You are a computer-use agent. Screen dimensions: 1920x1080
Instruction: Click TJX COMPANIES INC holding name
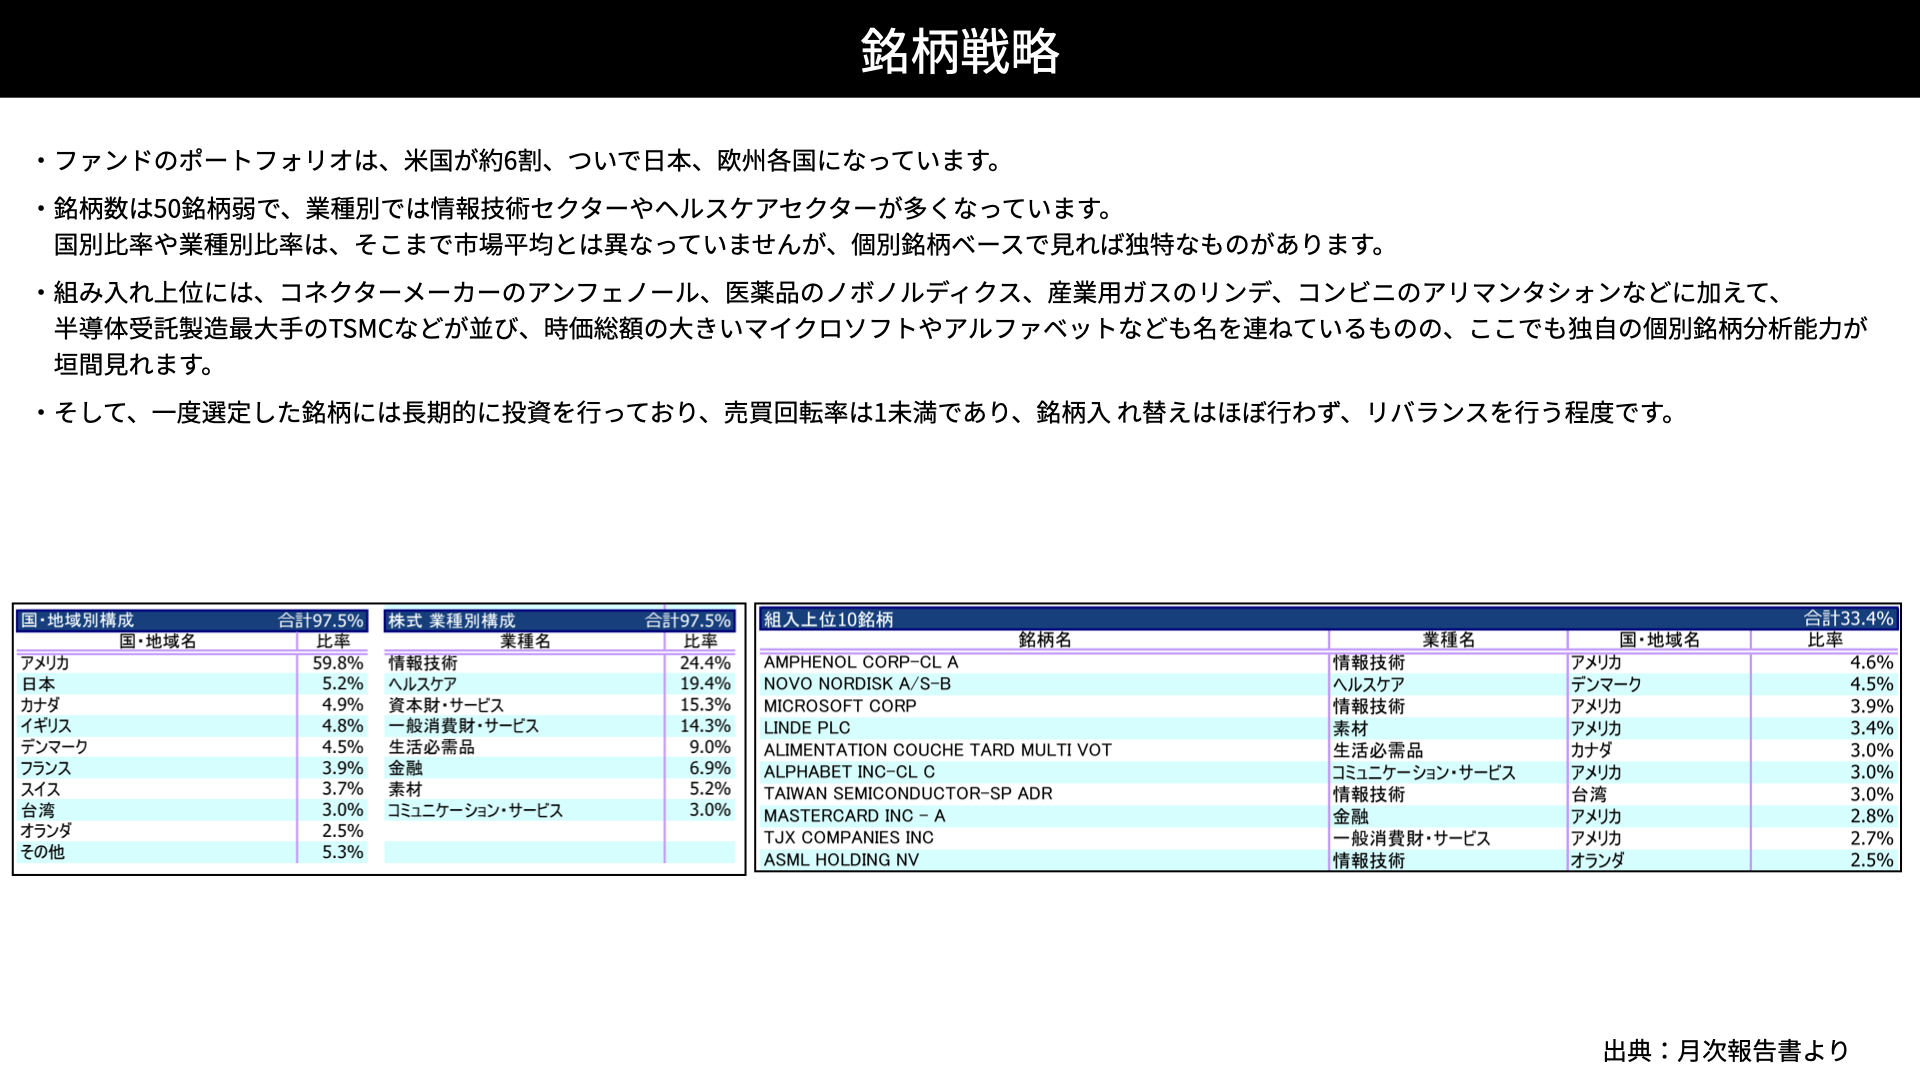click(848, 838)
